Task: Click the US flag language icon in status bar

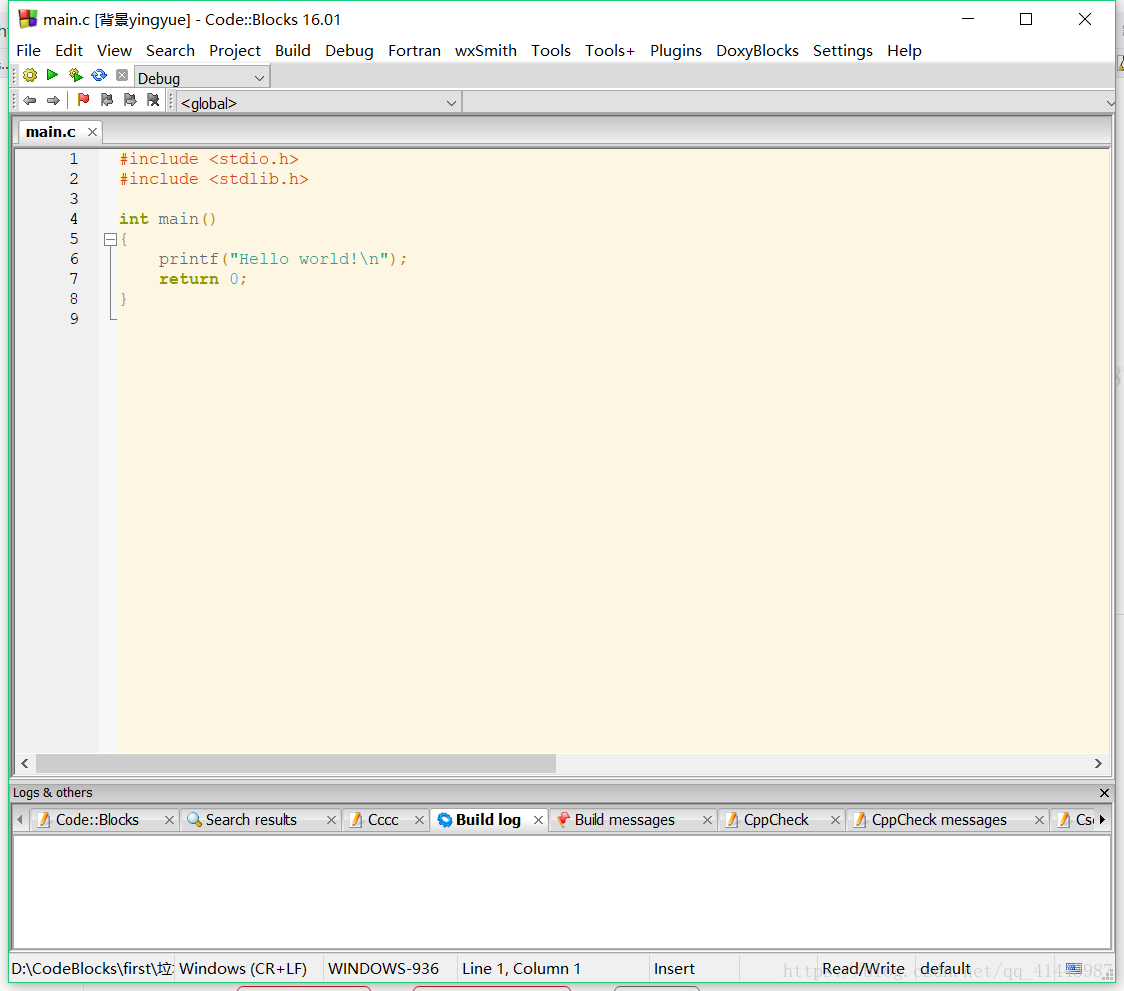Action: (x=1074, y=968)
